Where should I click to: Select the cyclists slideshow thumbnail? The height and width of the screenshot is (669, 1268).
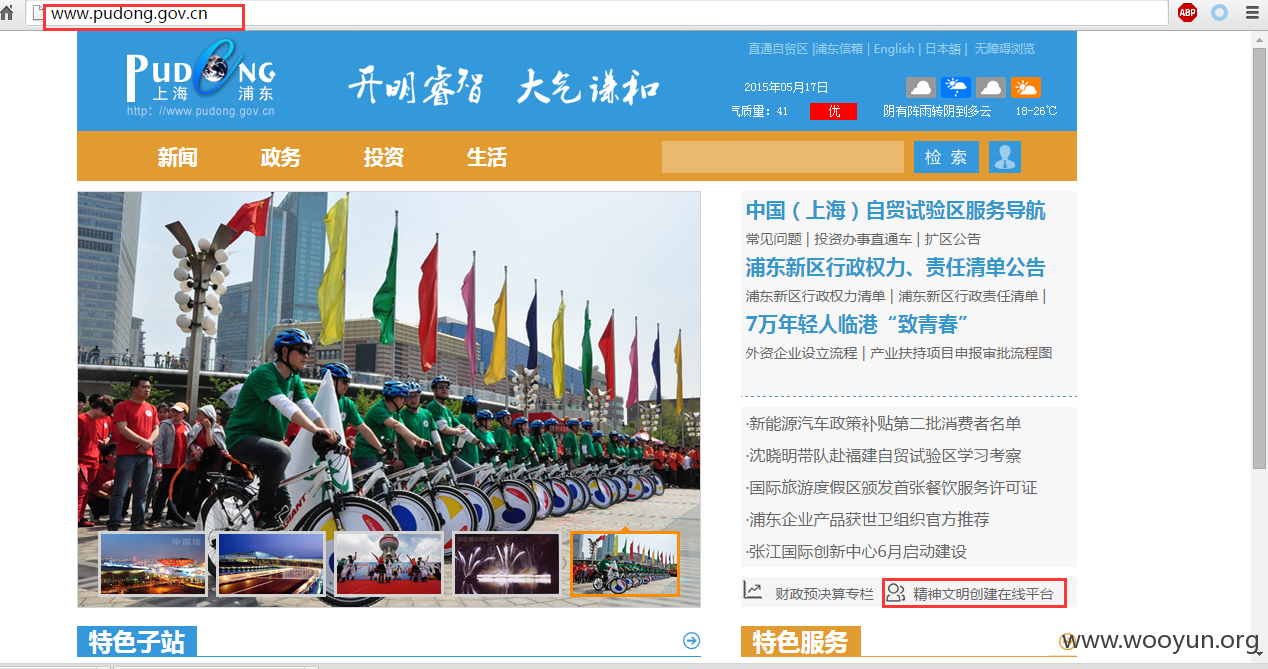pos(625,564)
